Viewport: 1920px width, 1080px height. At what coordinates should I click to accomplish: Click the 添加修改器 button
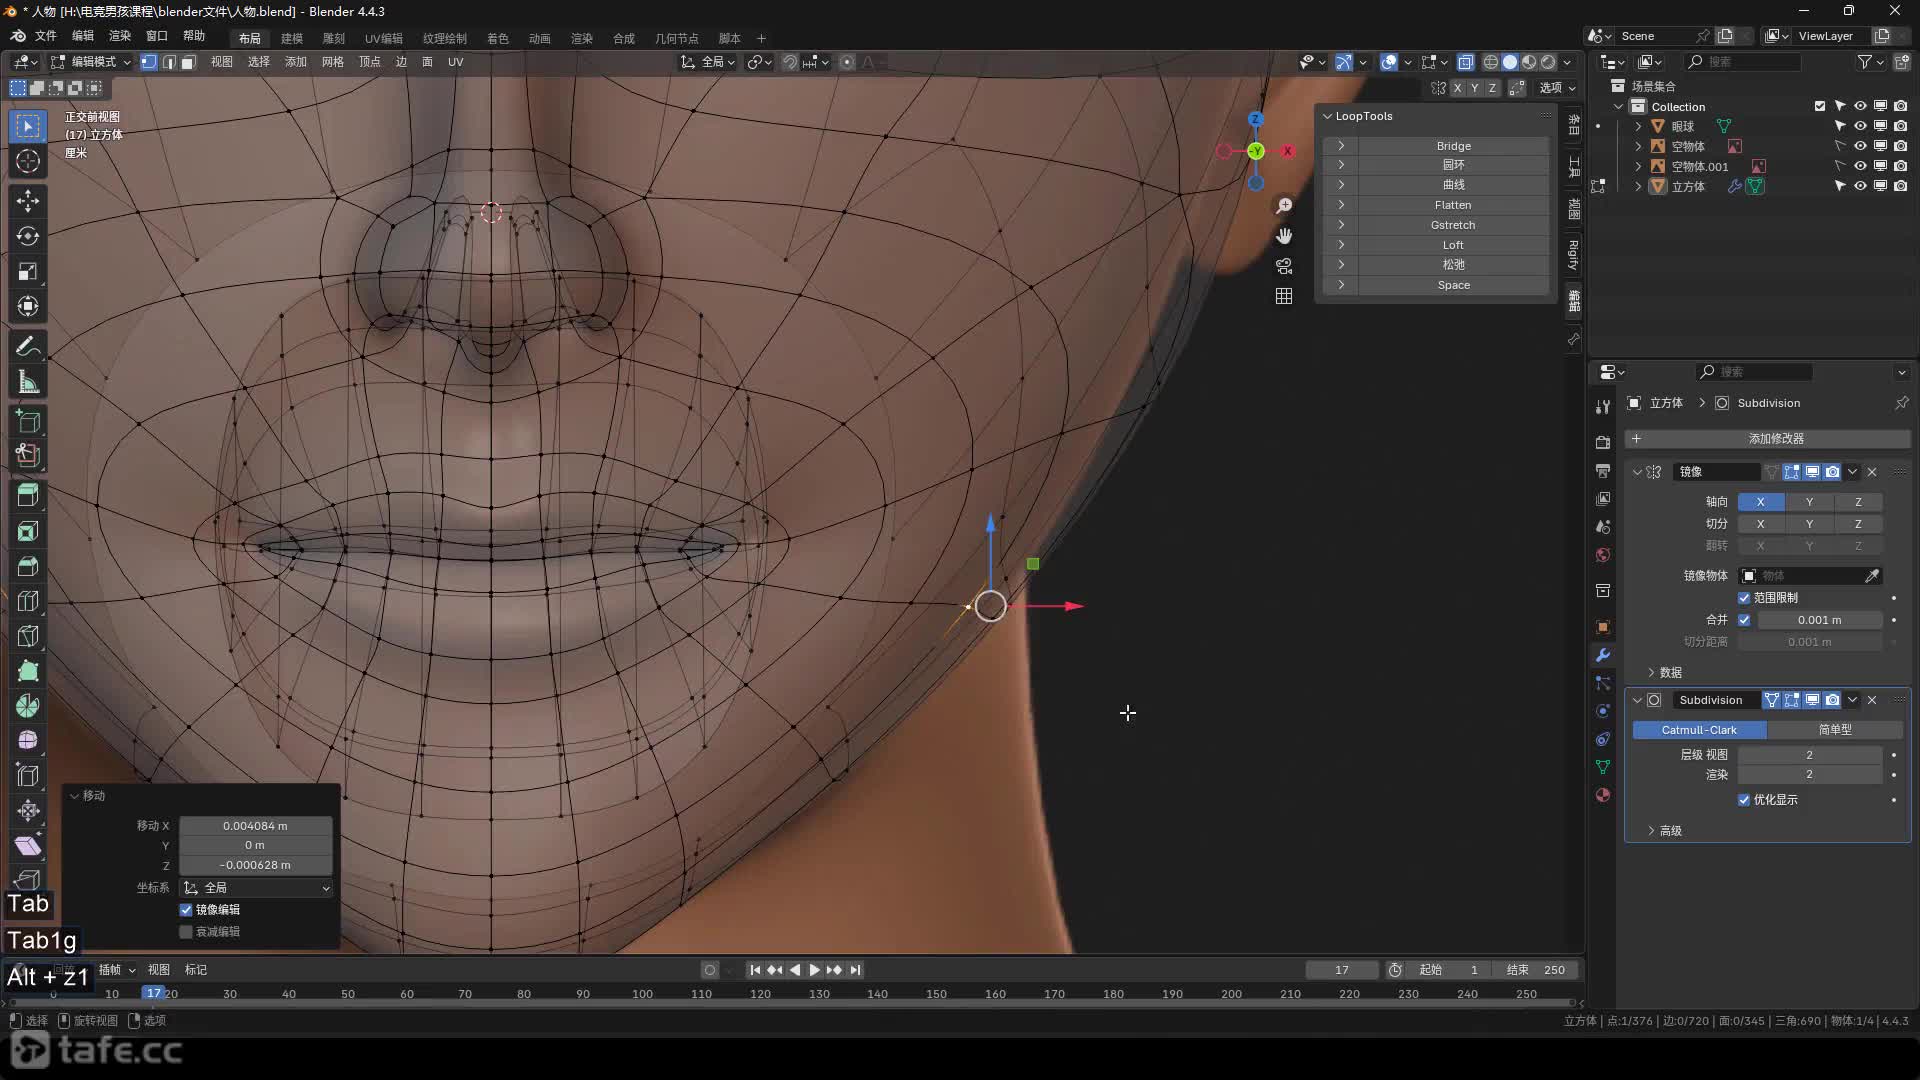(x=1775, y=439)
